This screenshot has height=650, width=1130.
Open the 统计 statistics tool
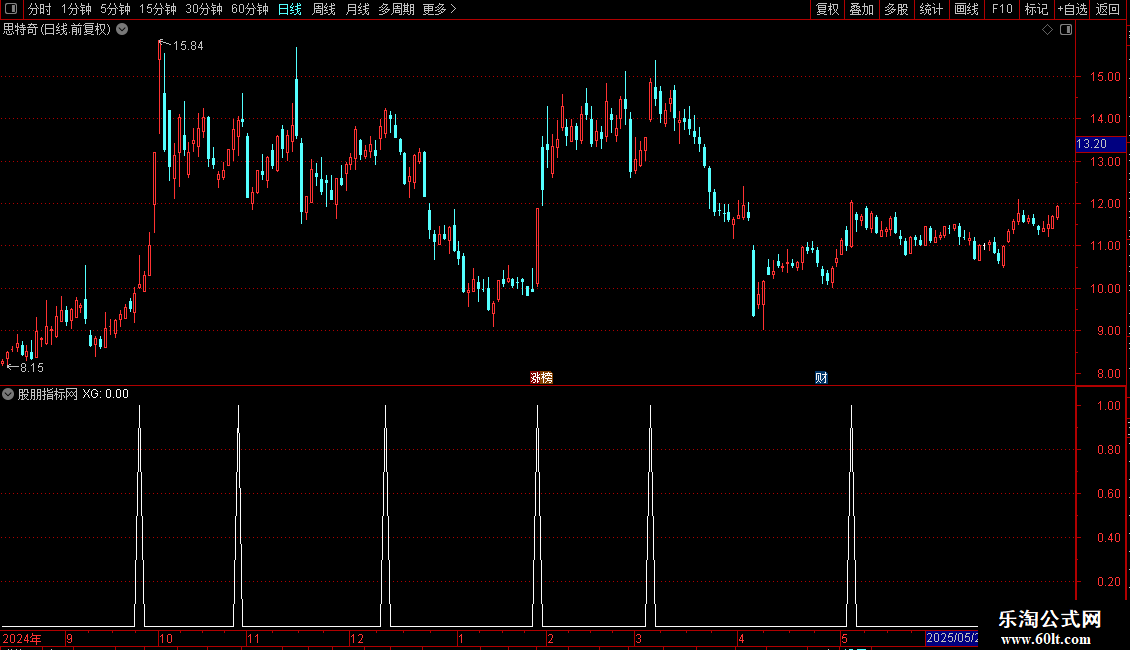click(x=931, y=9)
